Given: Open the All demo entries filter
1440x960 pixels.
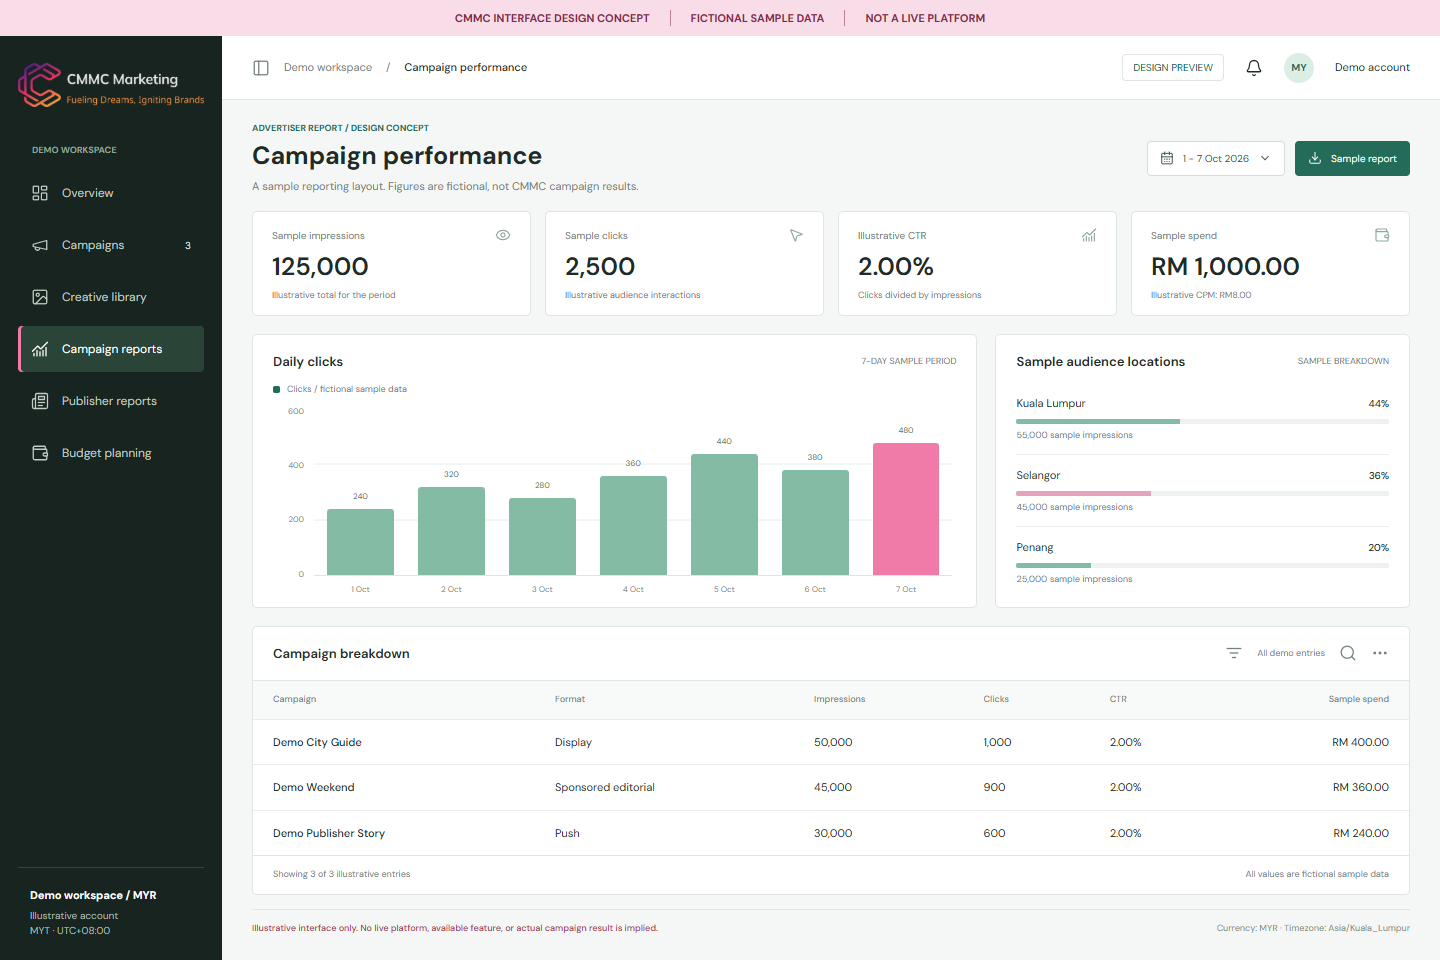Looking at the screenshot, I should pos(1290,653).
